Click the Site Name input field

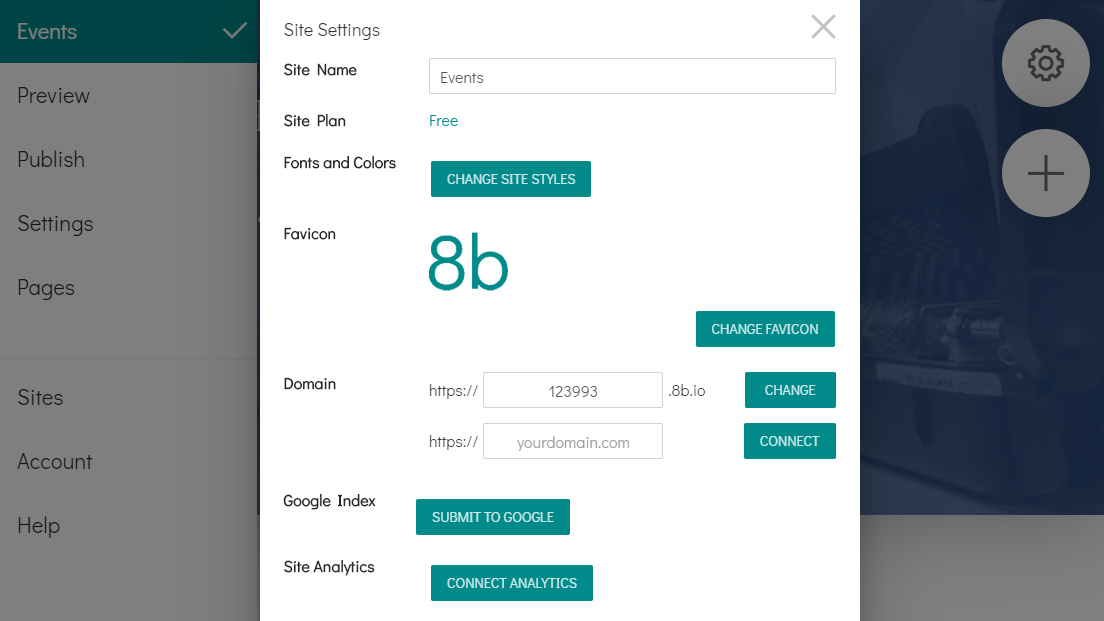632,77
